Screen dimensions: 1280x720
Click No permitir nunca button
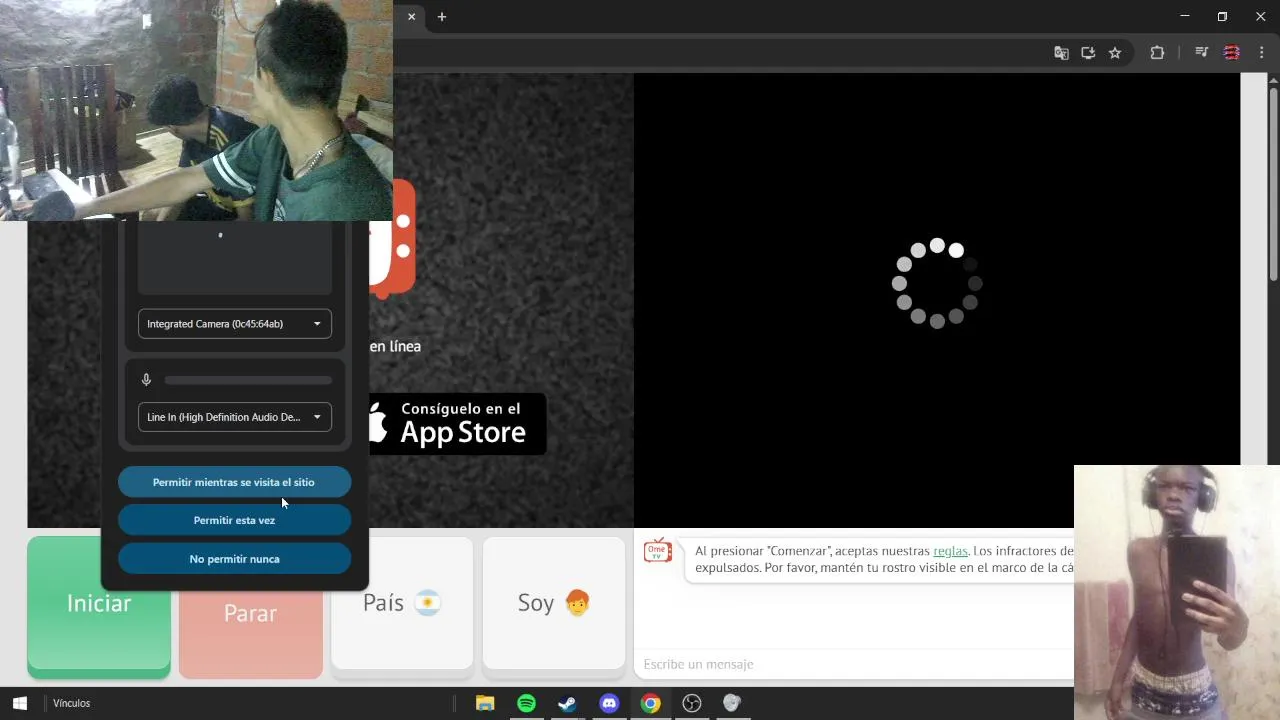[234, 559]
